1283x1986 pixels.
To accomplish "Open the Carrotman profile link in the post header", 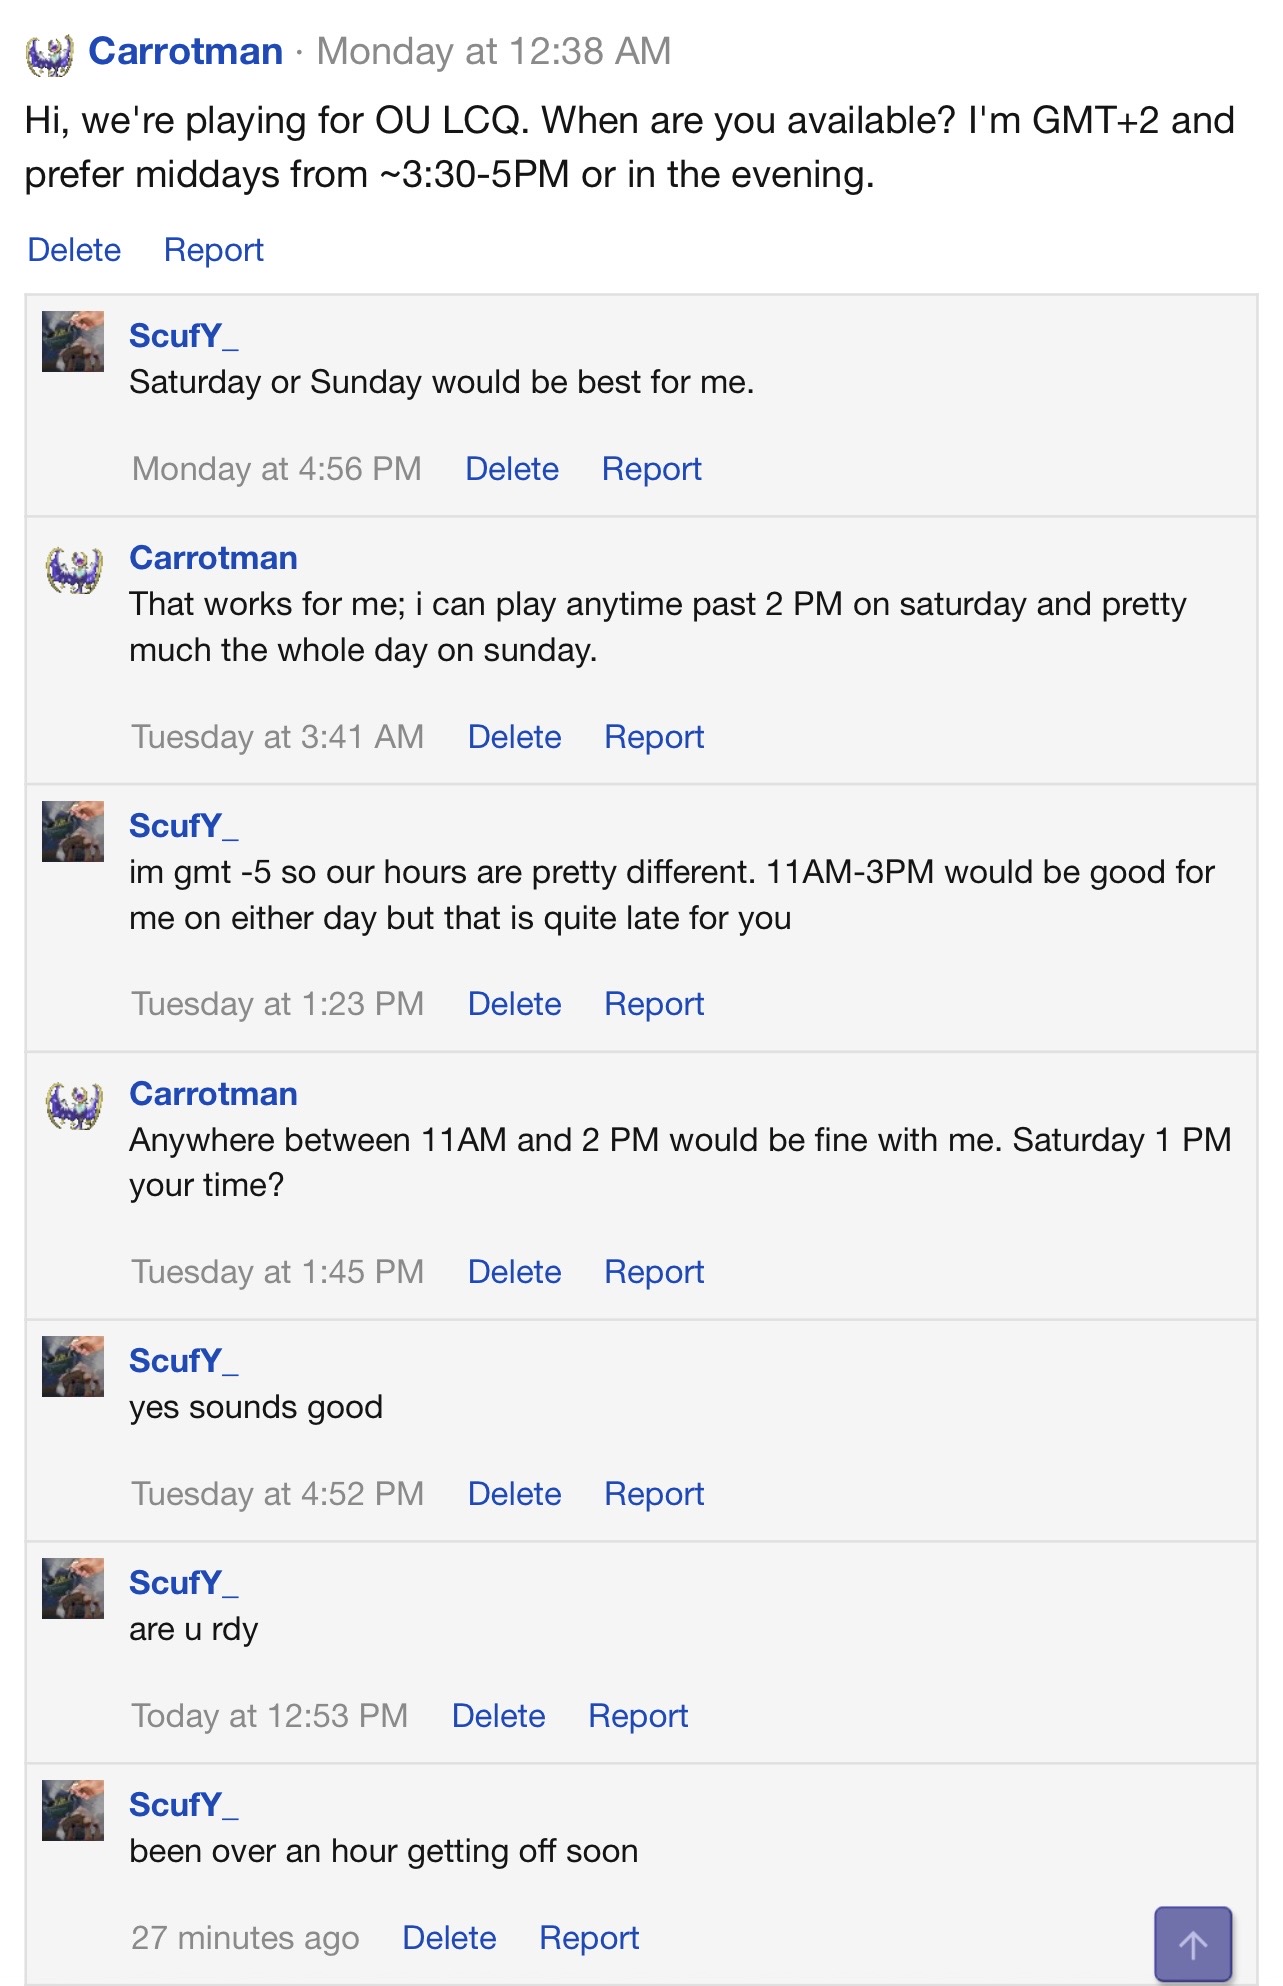I will tap(185, 51).
